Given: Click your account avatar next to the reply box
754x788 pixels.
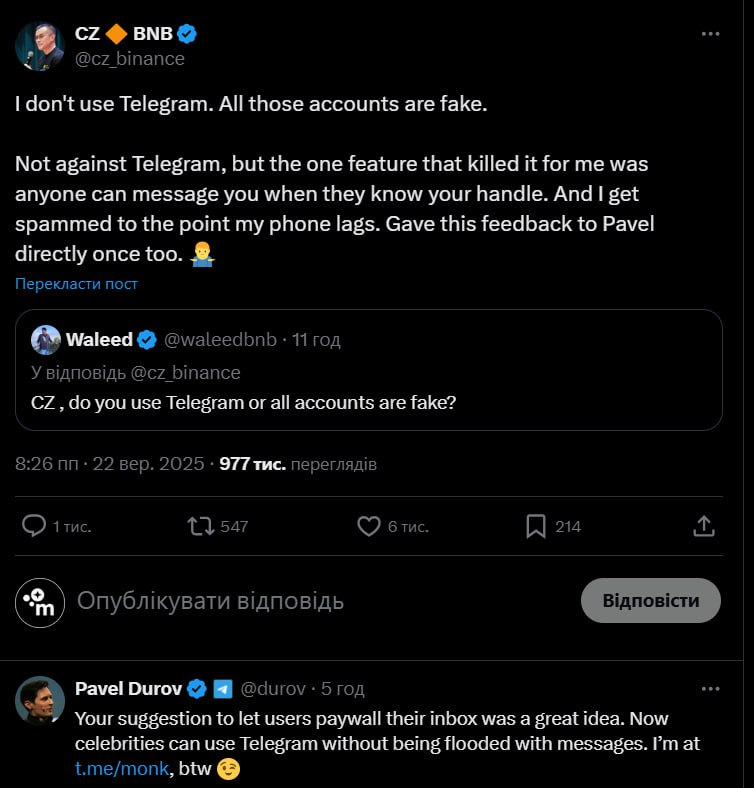Looking at the screenshot, I should pos(40,601).
